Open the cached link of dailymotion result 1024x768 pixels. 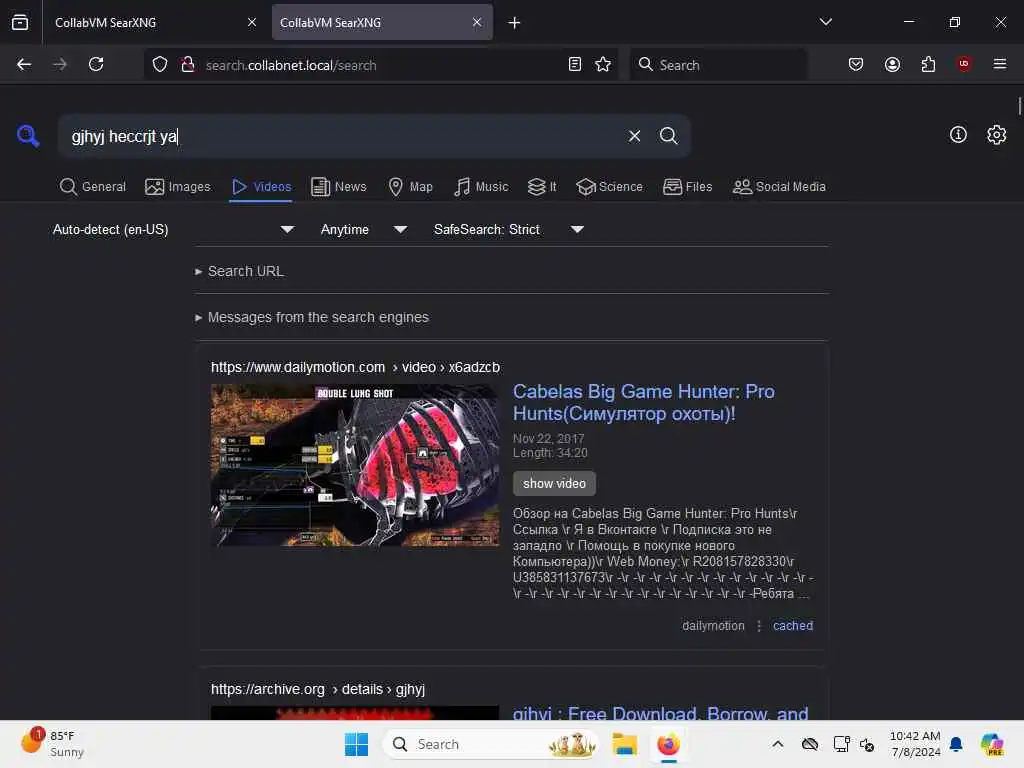tap(793, 626)
